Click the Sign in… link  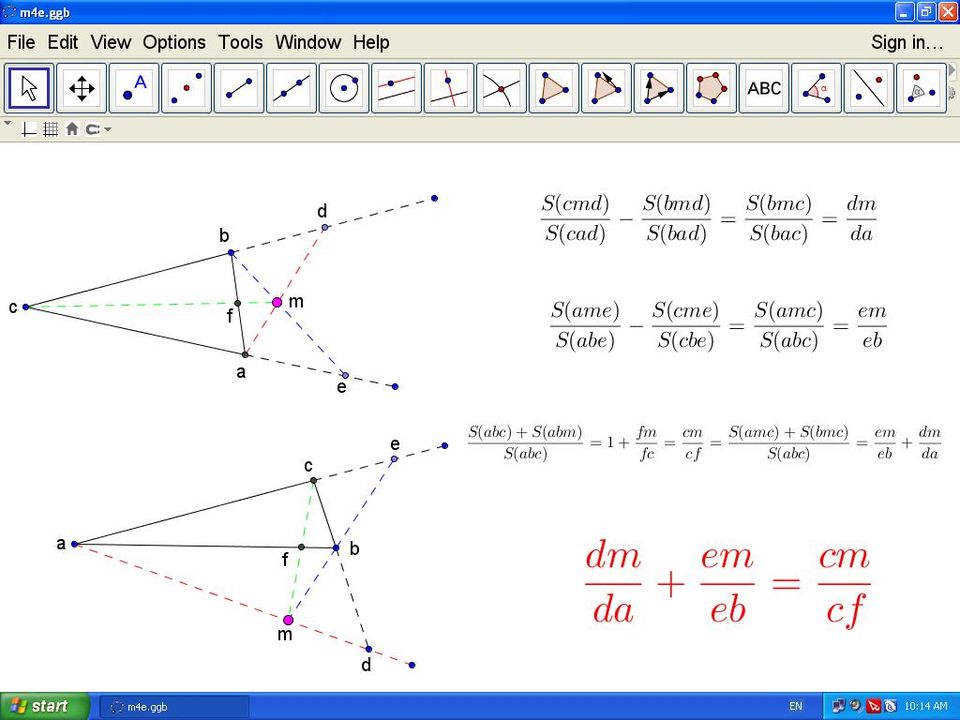point(907,42)
